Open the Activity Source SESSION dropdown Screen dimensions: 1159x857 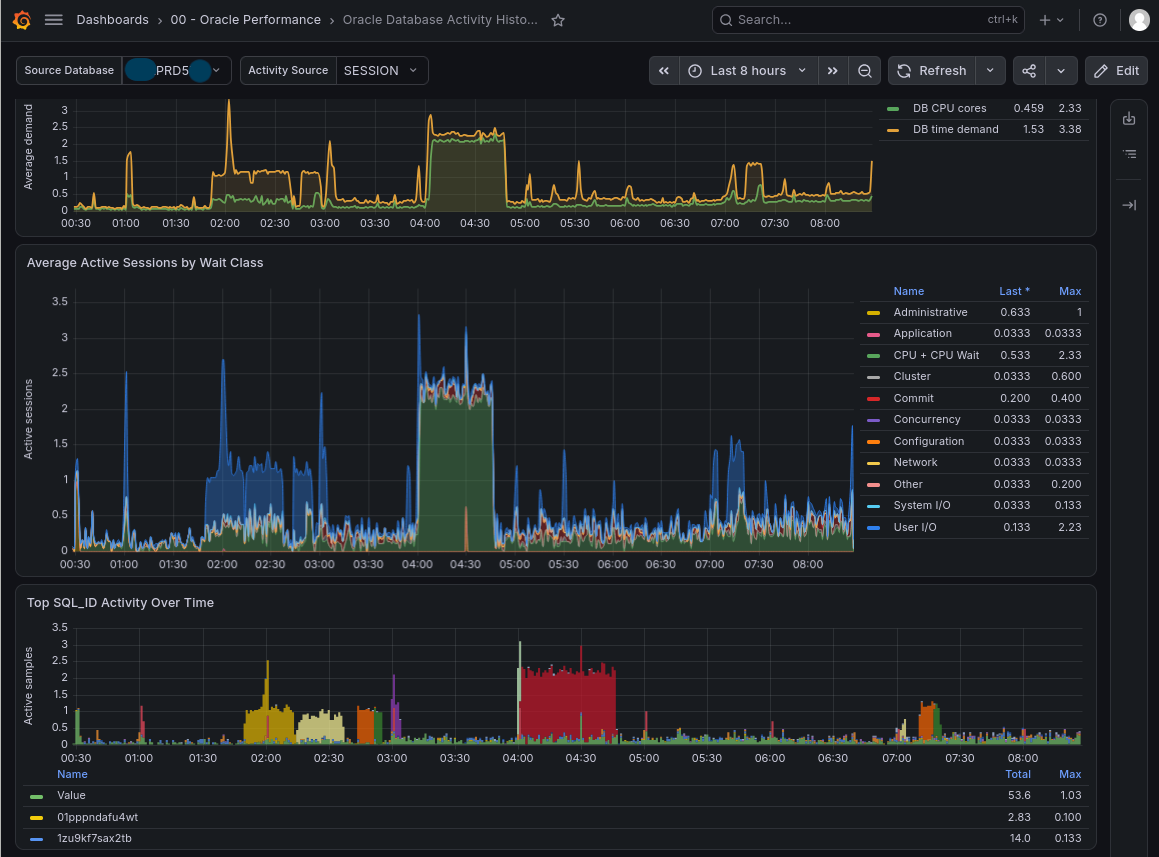[381, 71]
